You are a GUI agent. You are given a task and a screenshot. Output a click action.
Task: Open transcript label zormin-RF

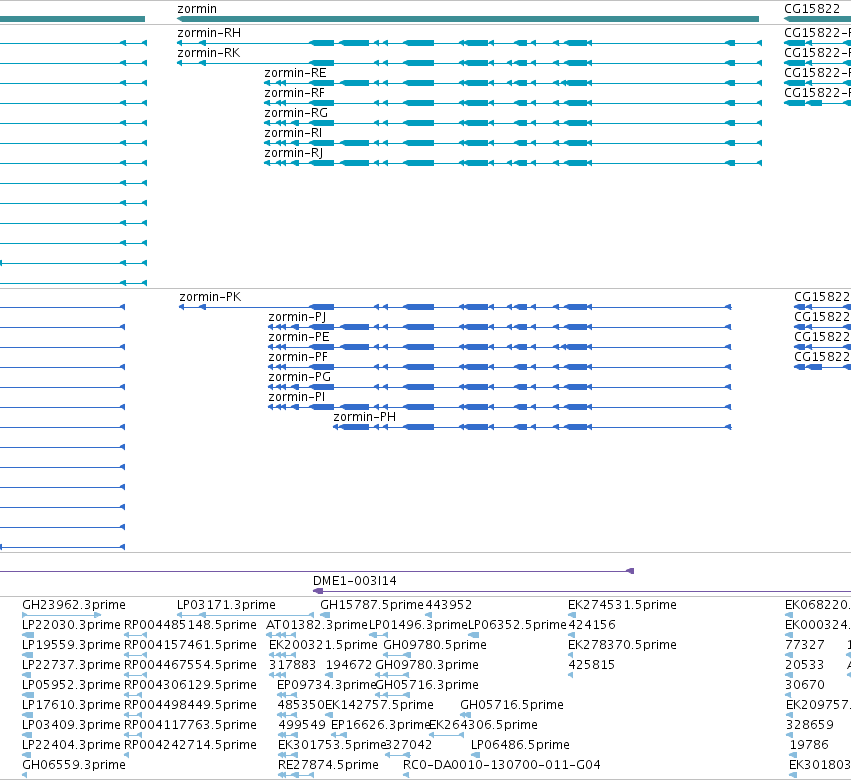(x=294, y=93)
